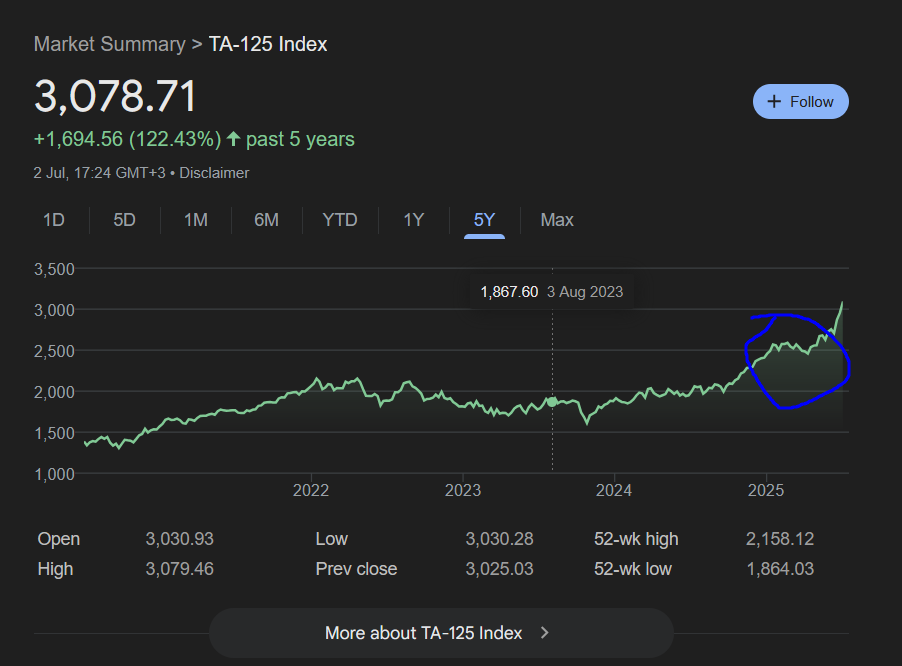
Task: Click the 52-wk low value 1,864.03
Action: point(780,569)
